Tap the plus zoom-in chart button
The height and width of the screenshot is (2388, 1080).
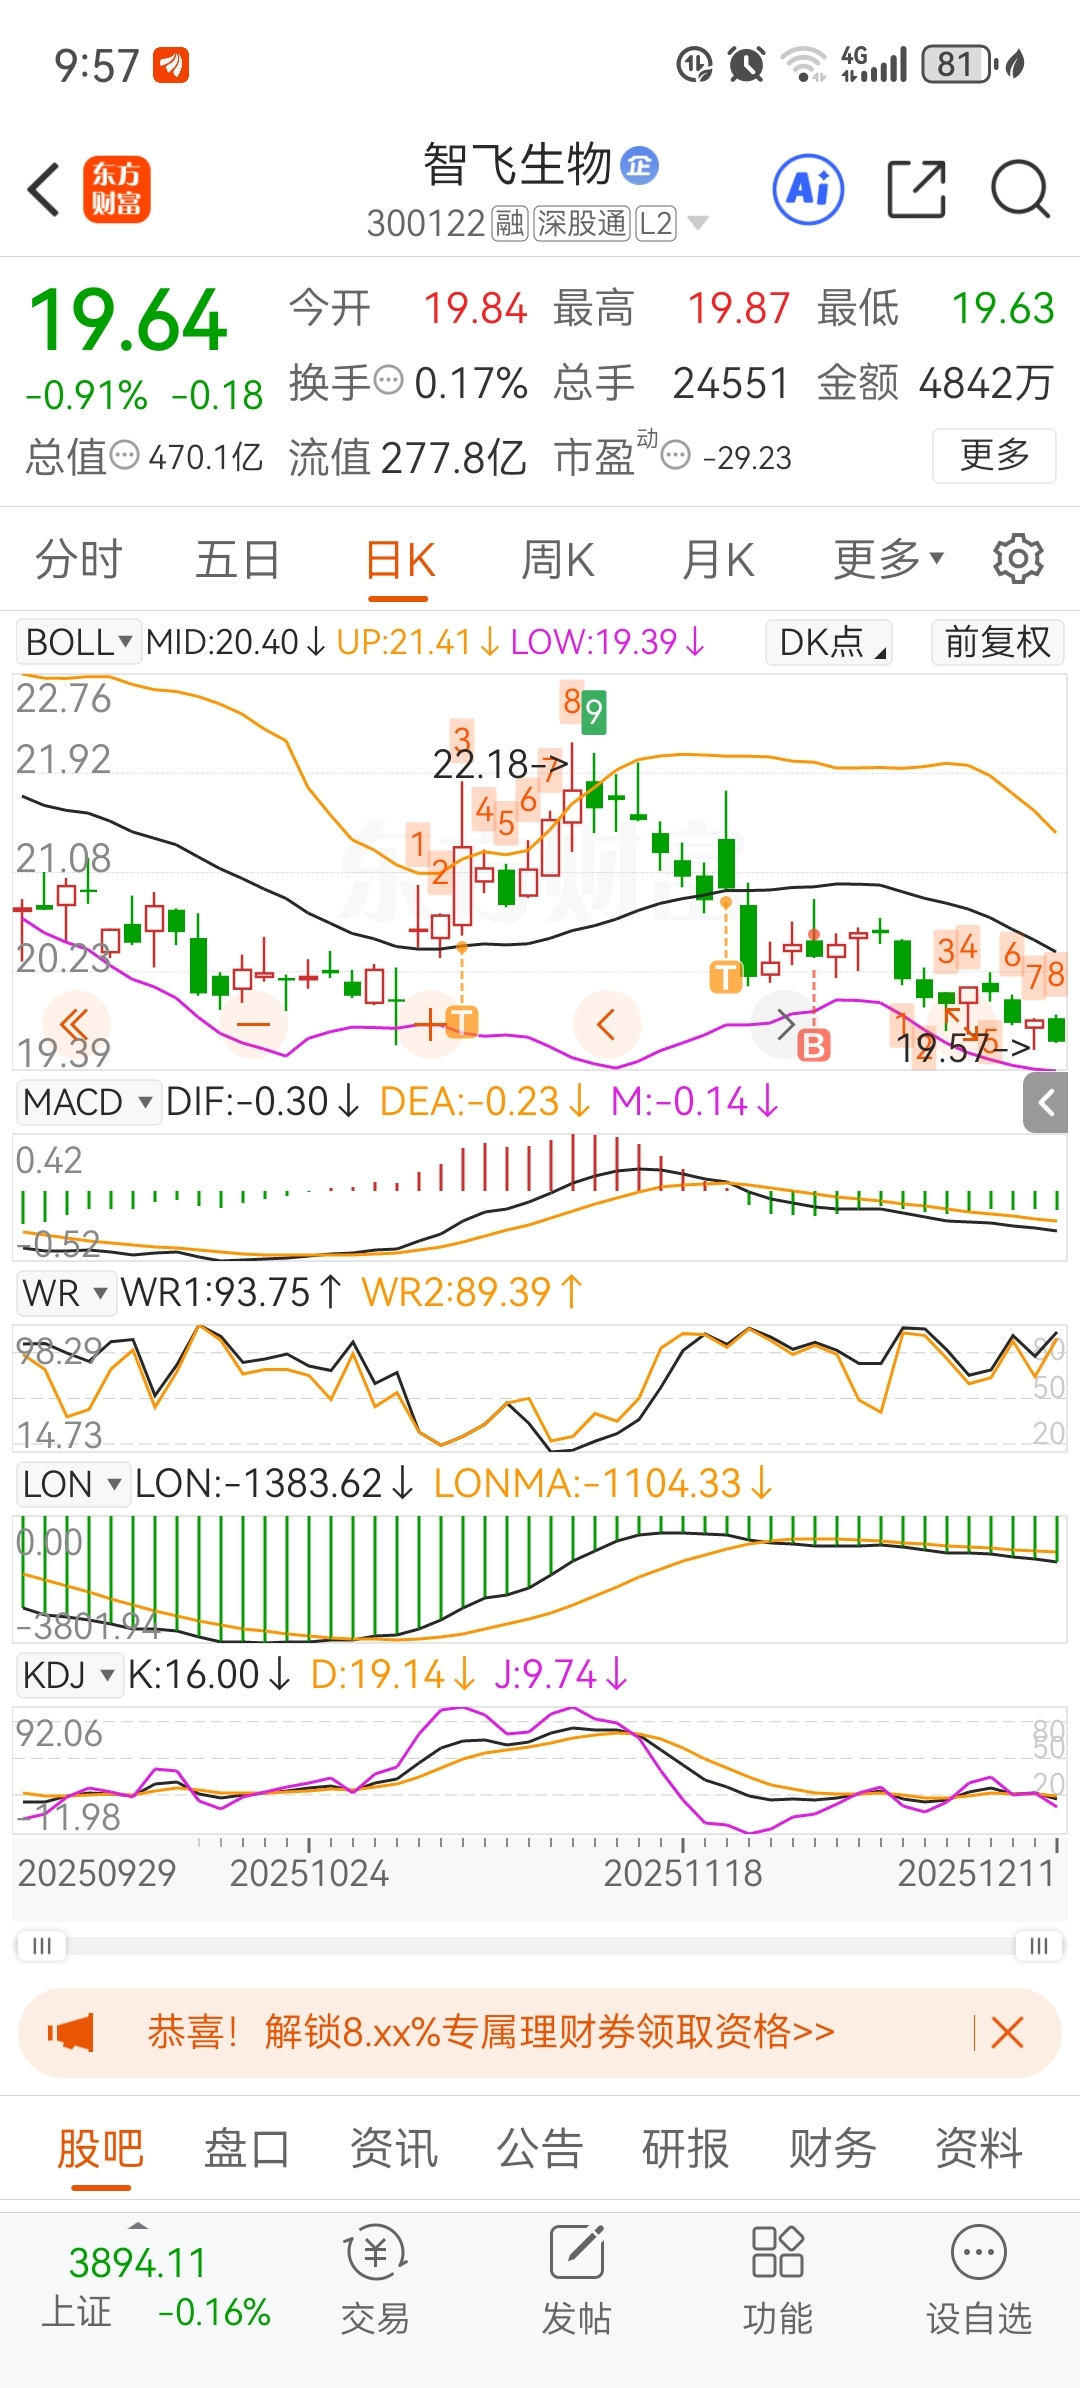(430, 1024)
